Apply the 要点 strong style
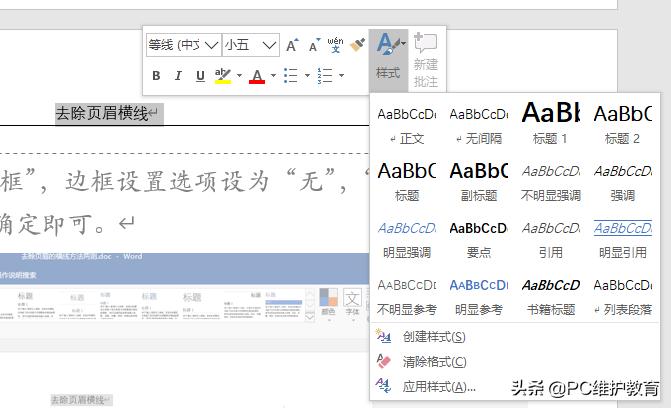Viewport: 671px width, 408px height. coord(479,239)
